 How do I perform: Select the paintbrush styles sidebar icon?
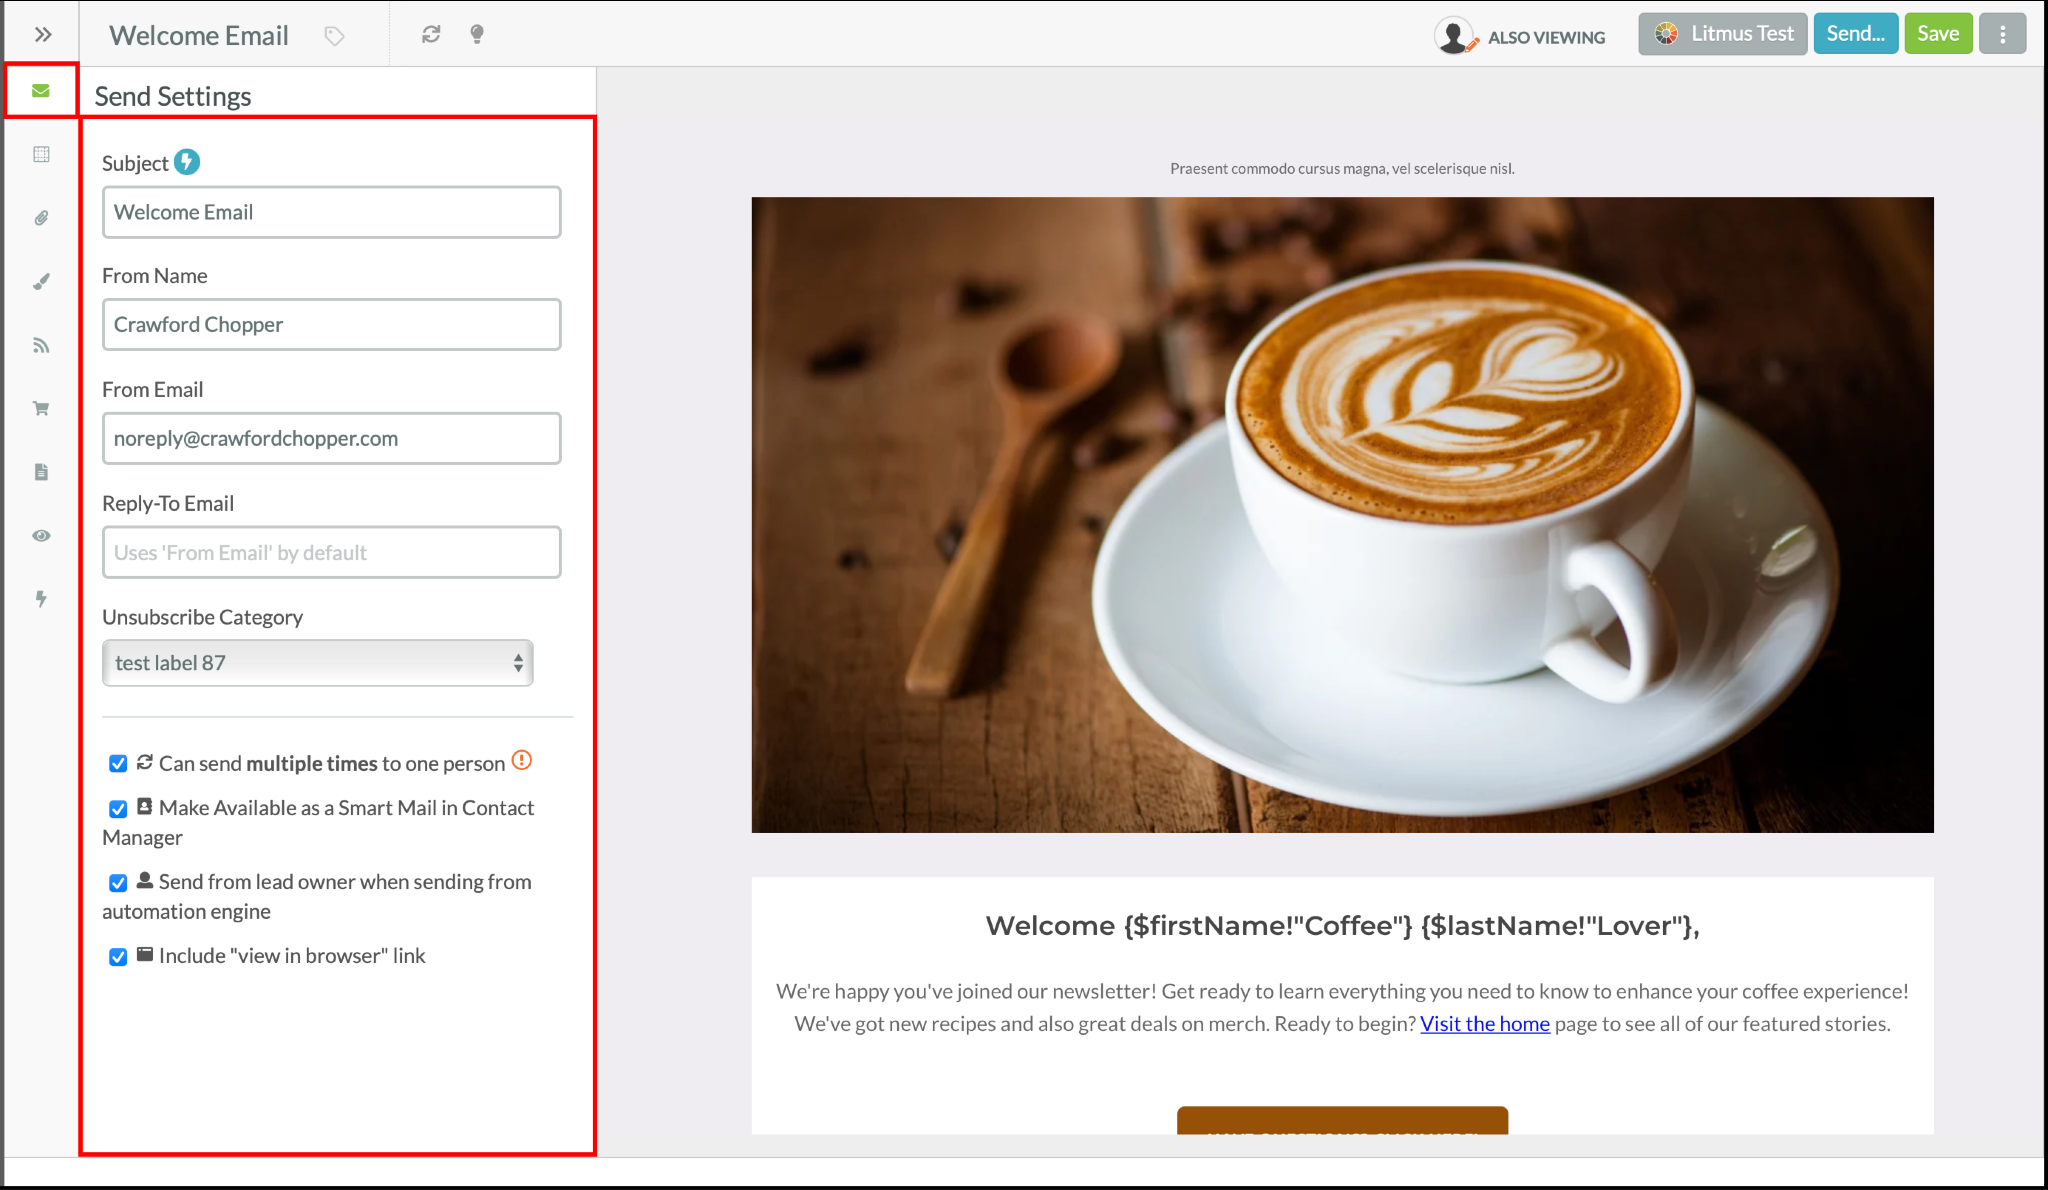(41, 281)
